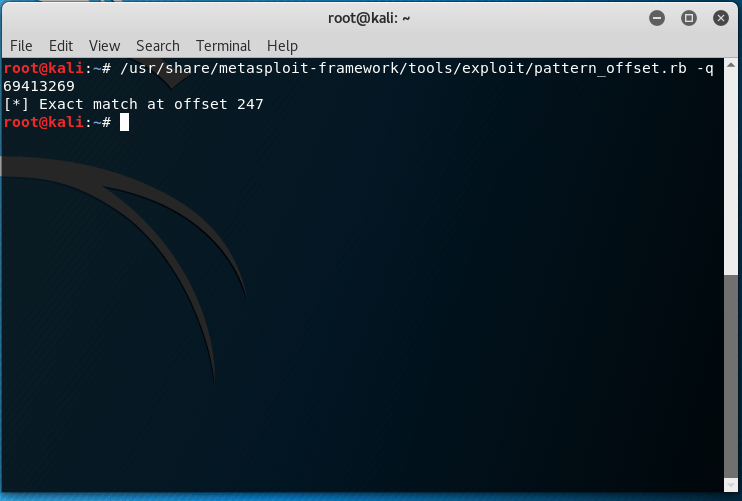Open the View menu
Screen dimensions: 742x501
pos(105,46)
